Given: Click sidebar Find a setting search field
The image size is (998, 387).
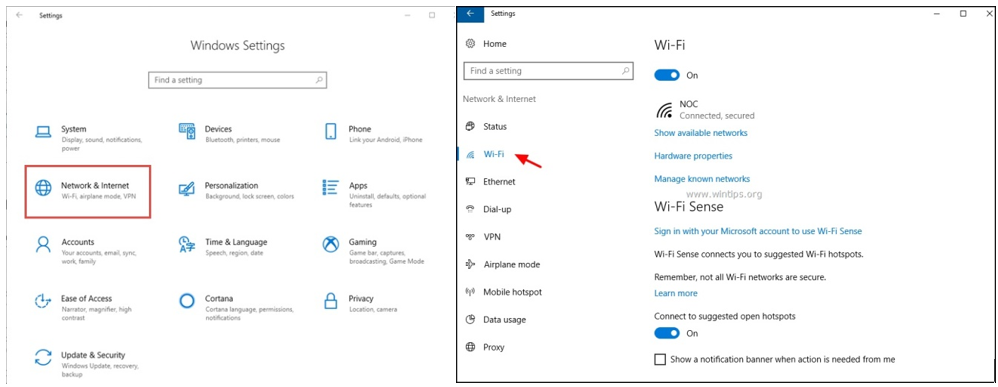Looking at the screenshot, I should click(549, 71).
